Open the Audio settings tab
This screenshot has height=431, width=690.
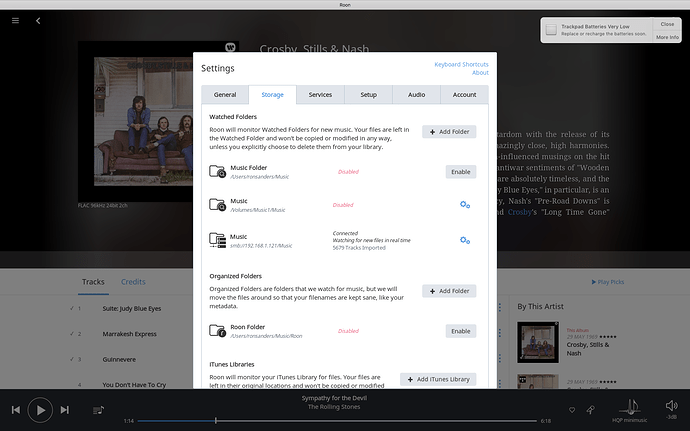coord(416,95)
